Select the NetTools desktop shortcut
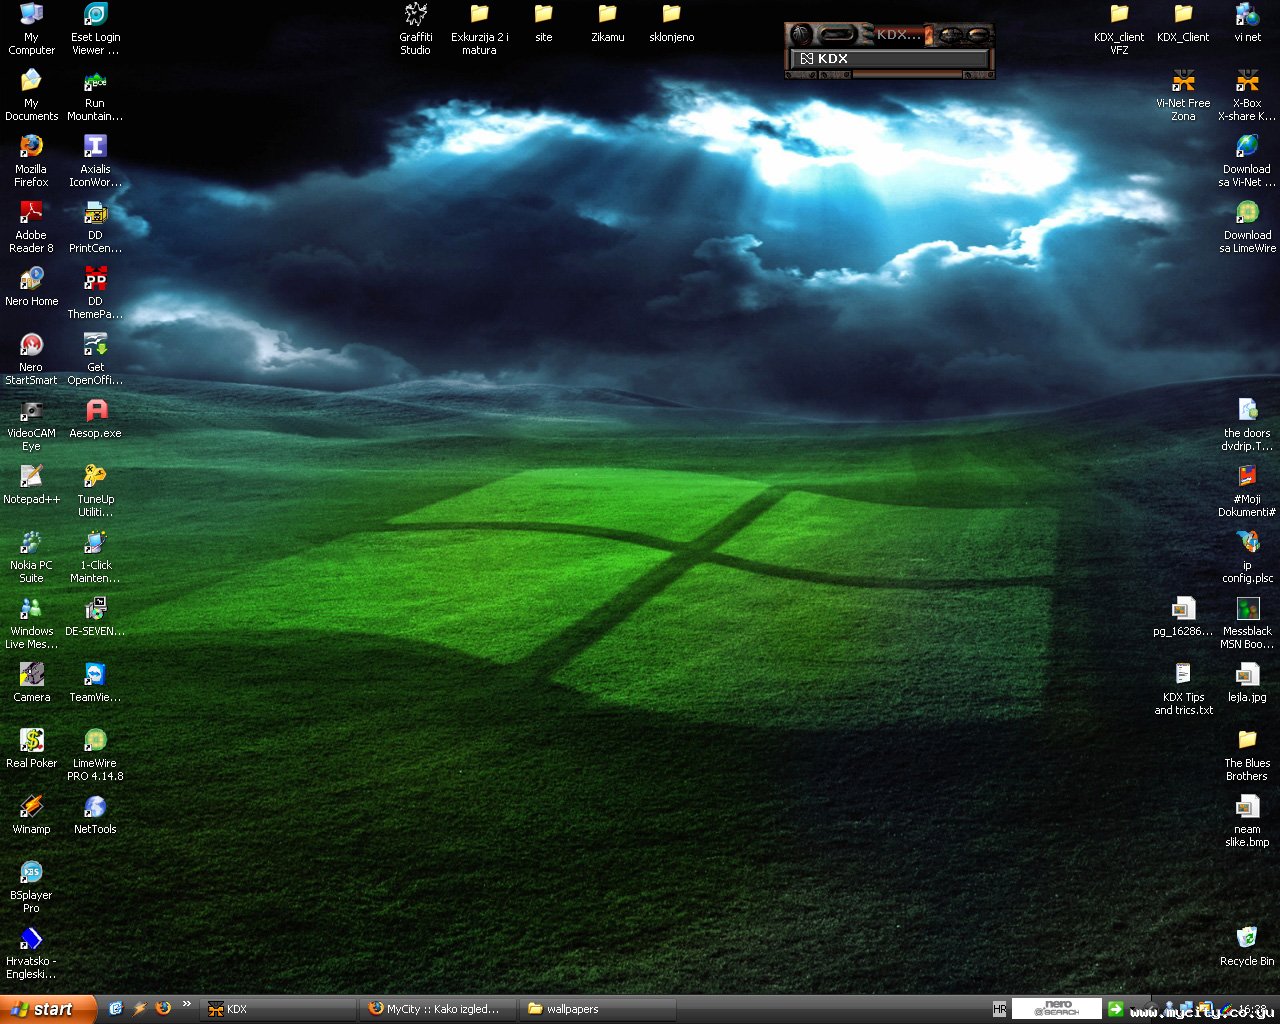 click(x=95, y=814)
